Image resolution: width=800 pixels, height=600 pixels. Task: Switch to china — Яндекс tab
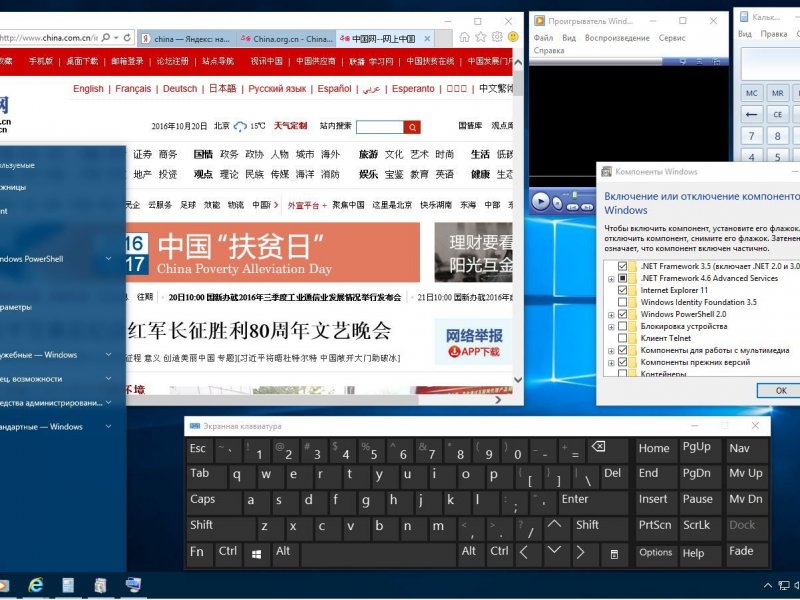coord(186,39)
